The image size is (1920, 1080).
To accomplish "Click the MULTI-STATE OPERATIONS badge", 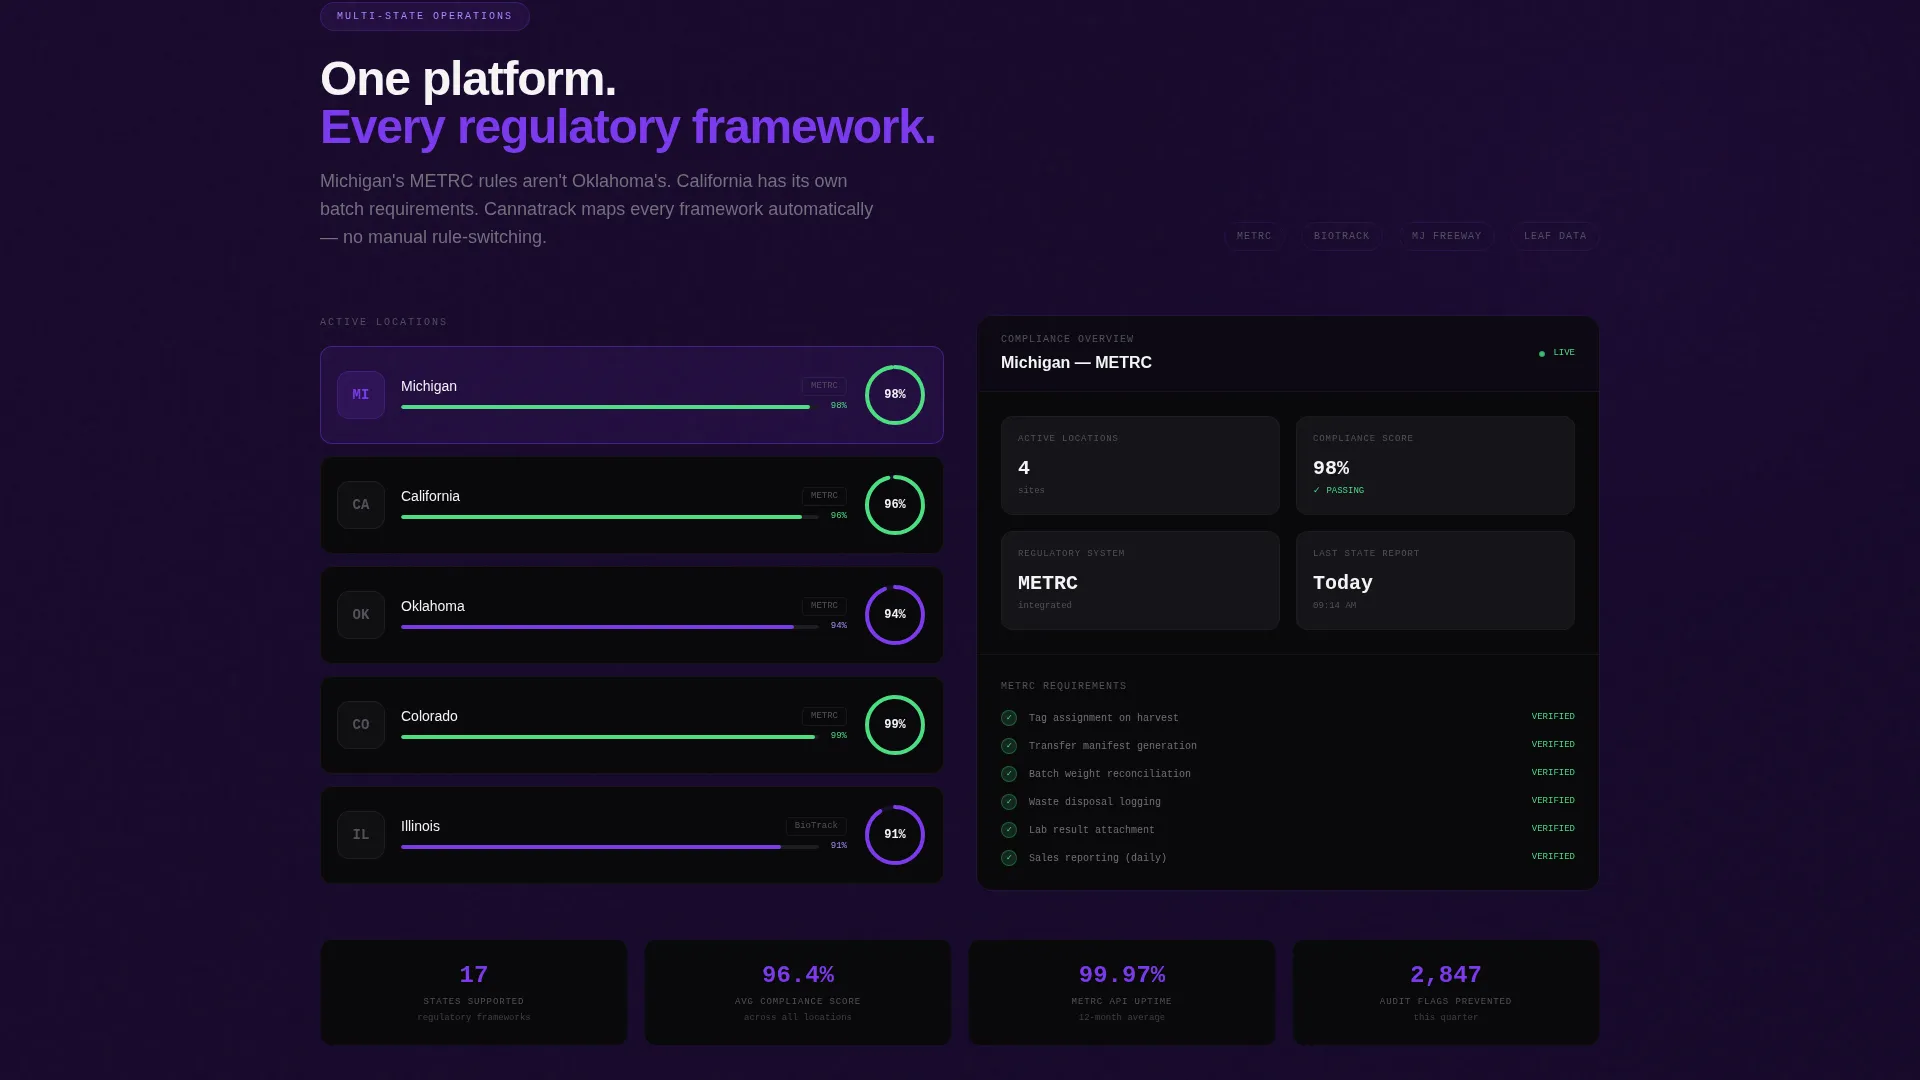I will click(x=425, y=16).
